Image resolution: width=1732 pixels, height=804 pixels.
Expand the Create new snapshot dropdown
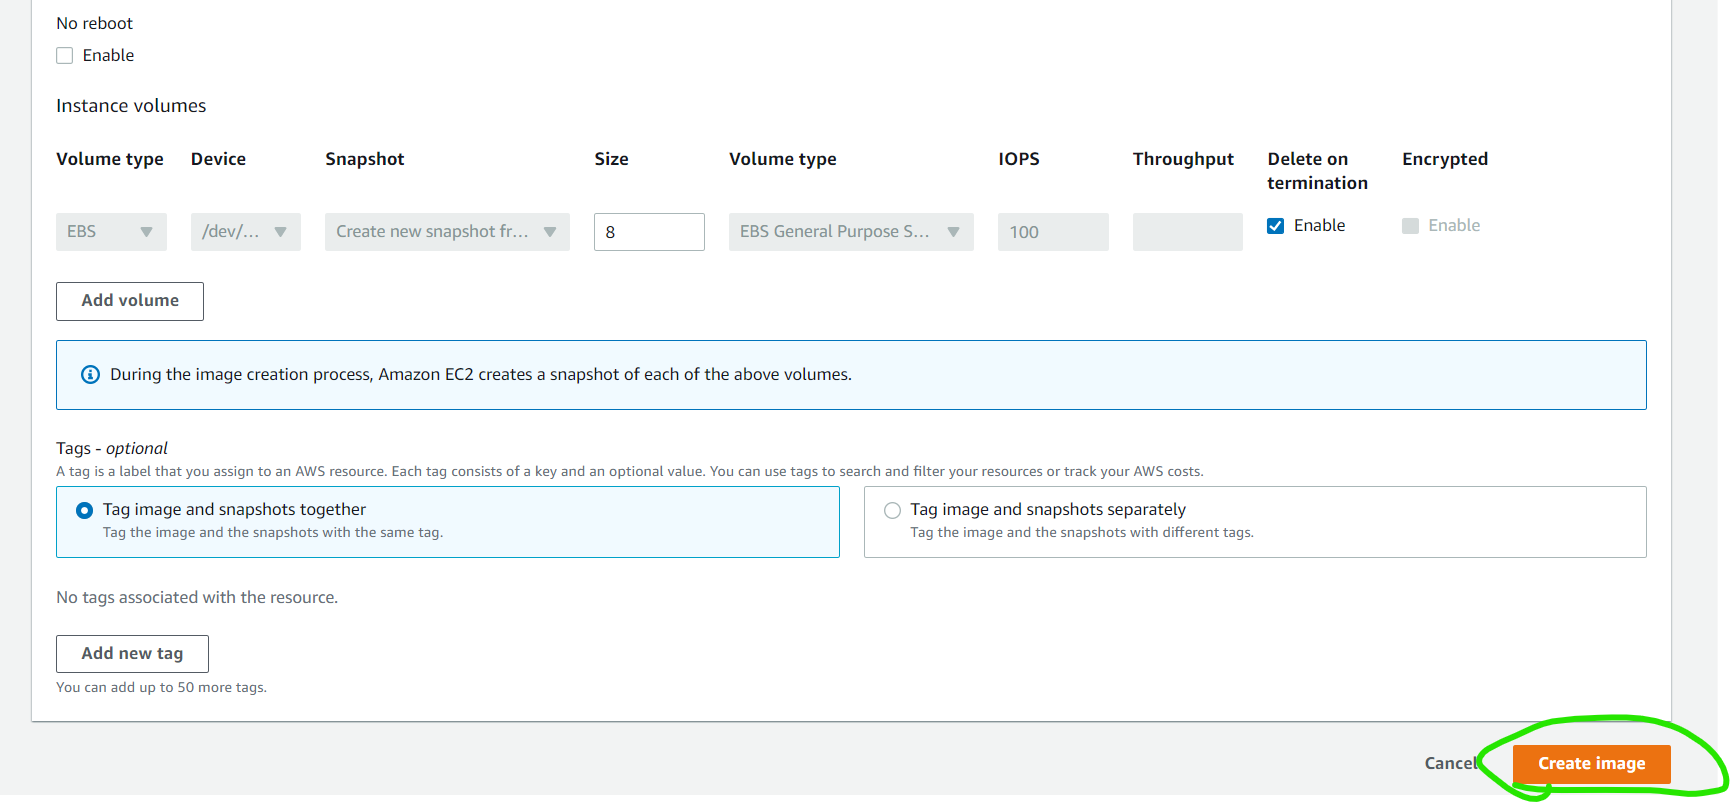[447, 232]
